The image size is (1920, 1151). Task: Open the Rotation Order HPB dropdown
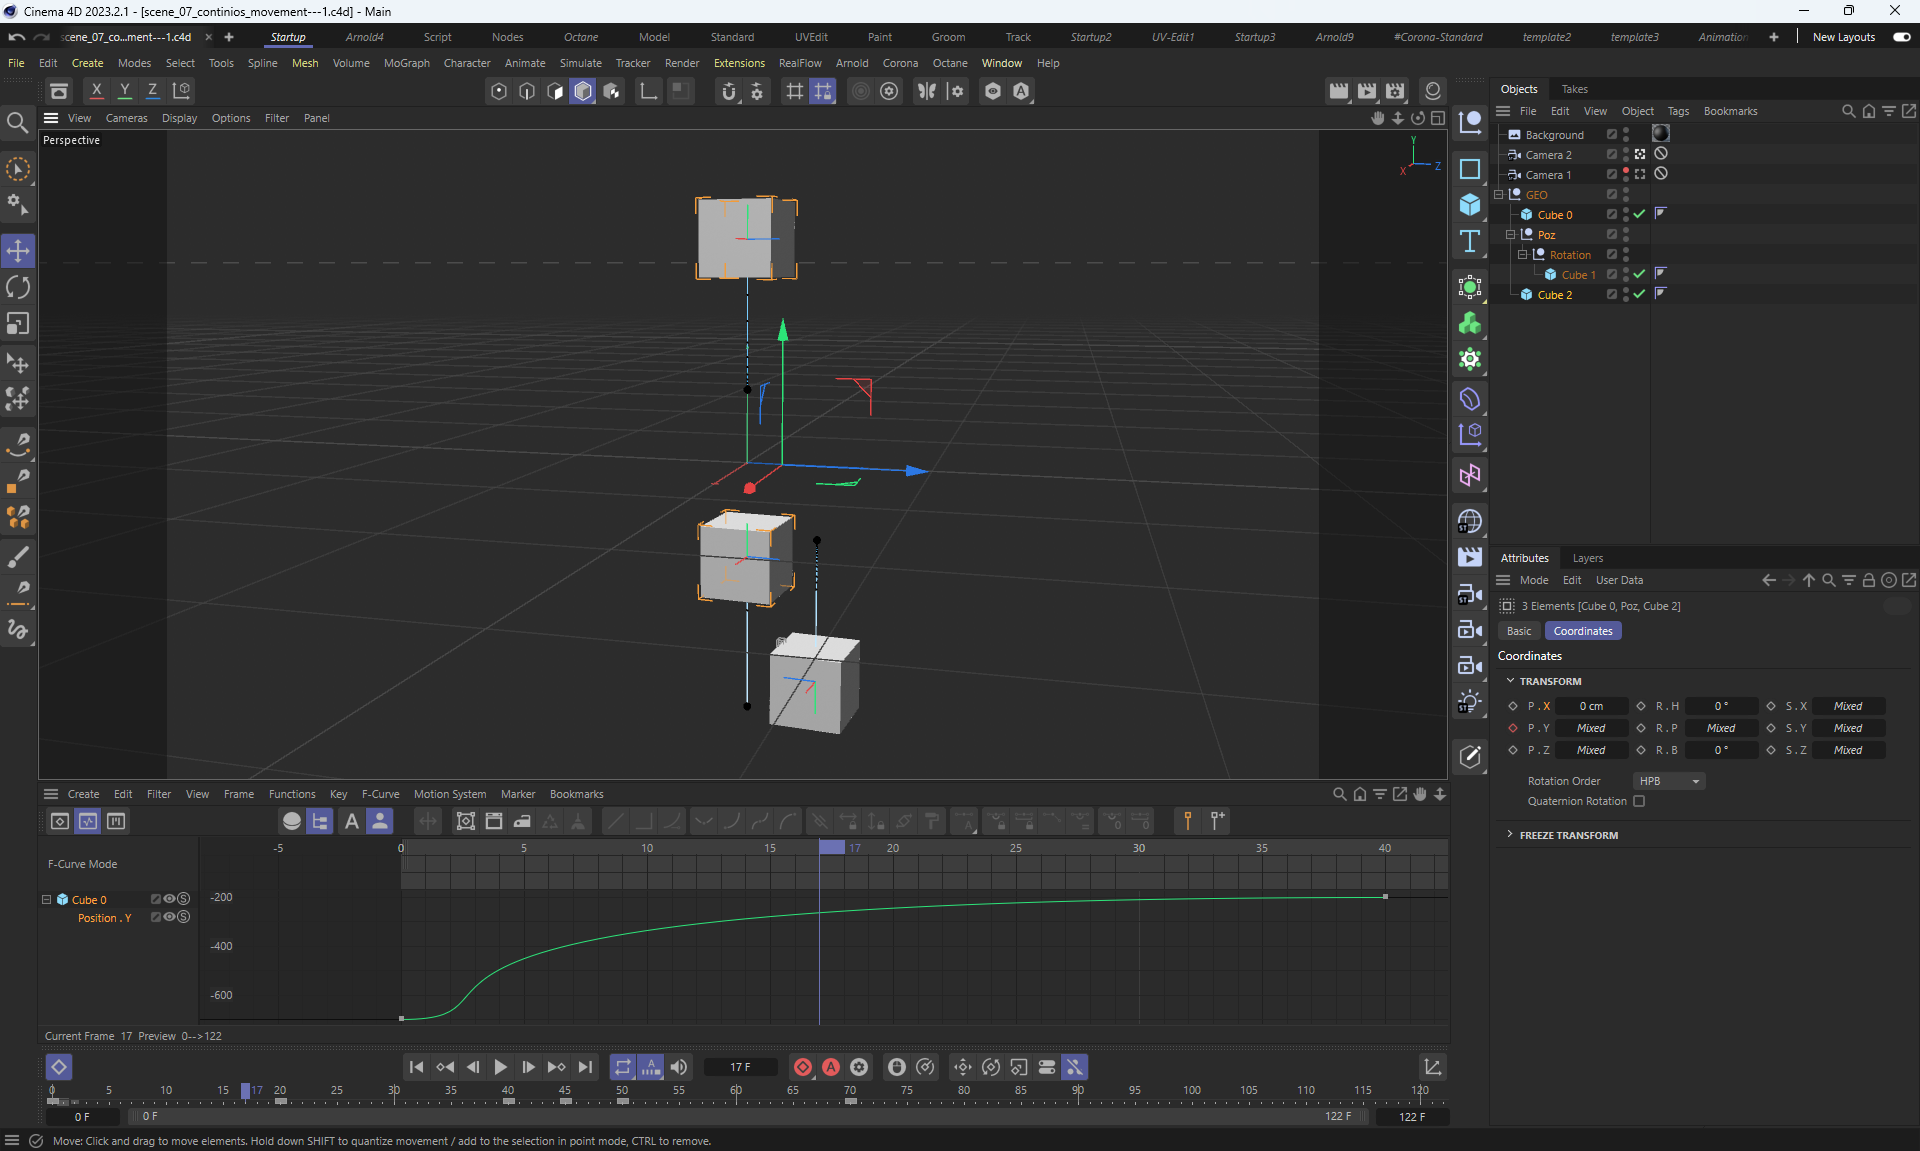coord(1668,781)
